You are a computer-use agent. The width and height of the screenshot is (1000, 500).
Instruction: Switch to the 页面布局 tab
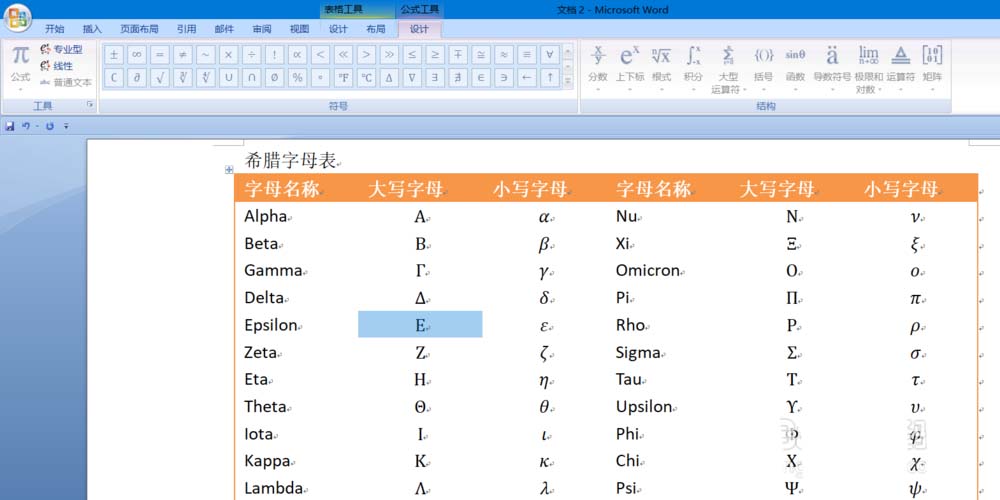point(139,29)
